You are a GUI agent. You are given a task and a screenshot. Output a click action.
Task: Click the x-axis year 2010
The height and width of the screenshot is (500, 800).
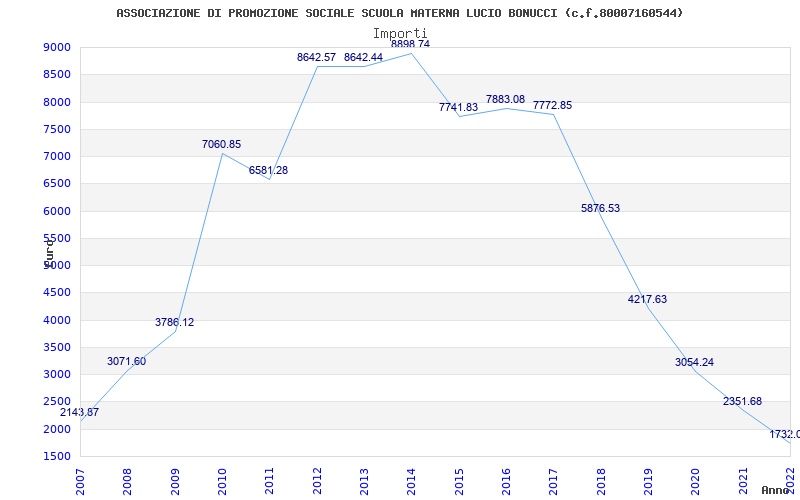222,481
